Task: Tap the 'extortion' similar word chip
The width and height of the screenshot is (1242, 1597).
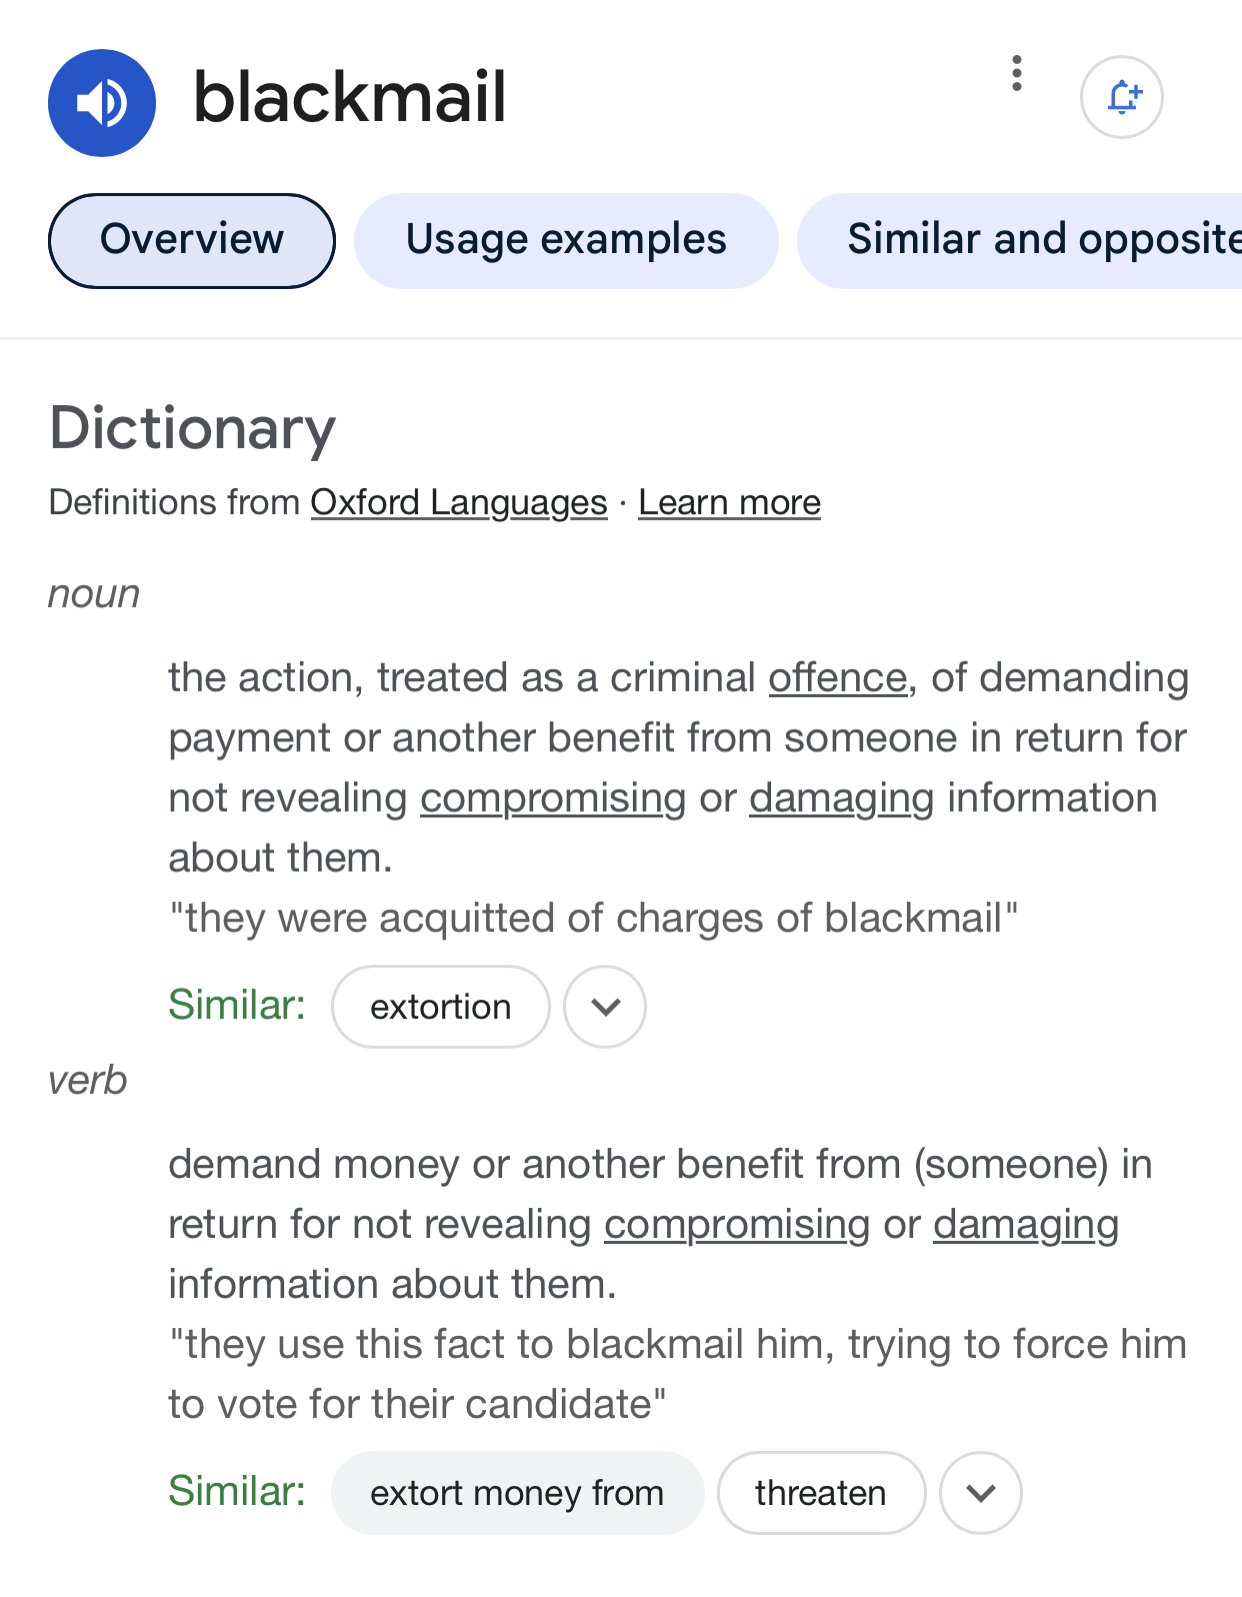Action: point(440,1007)
